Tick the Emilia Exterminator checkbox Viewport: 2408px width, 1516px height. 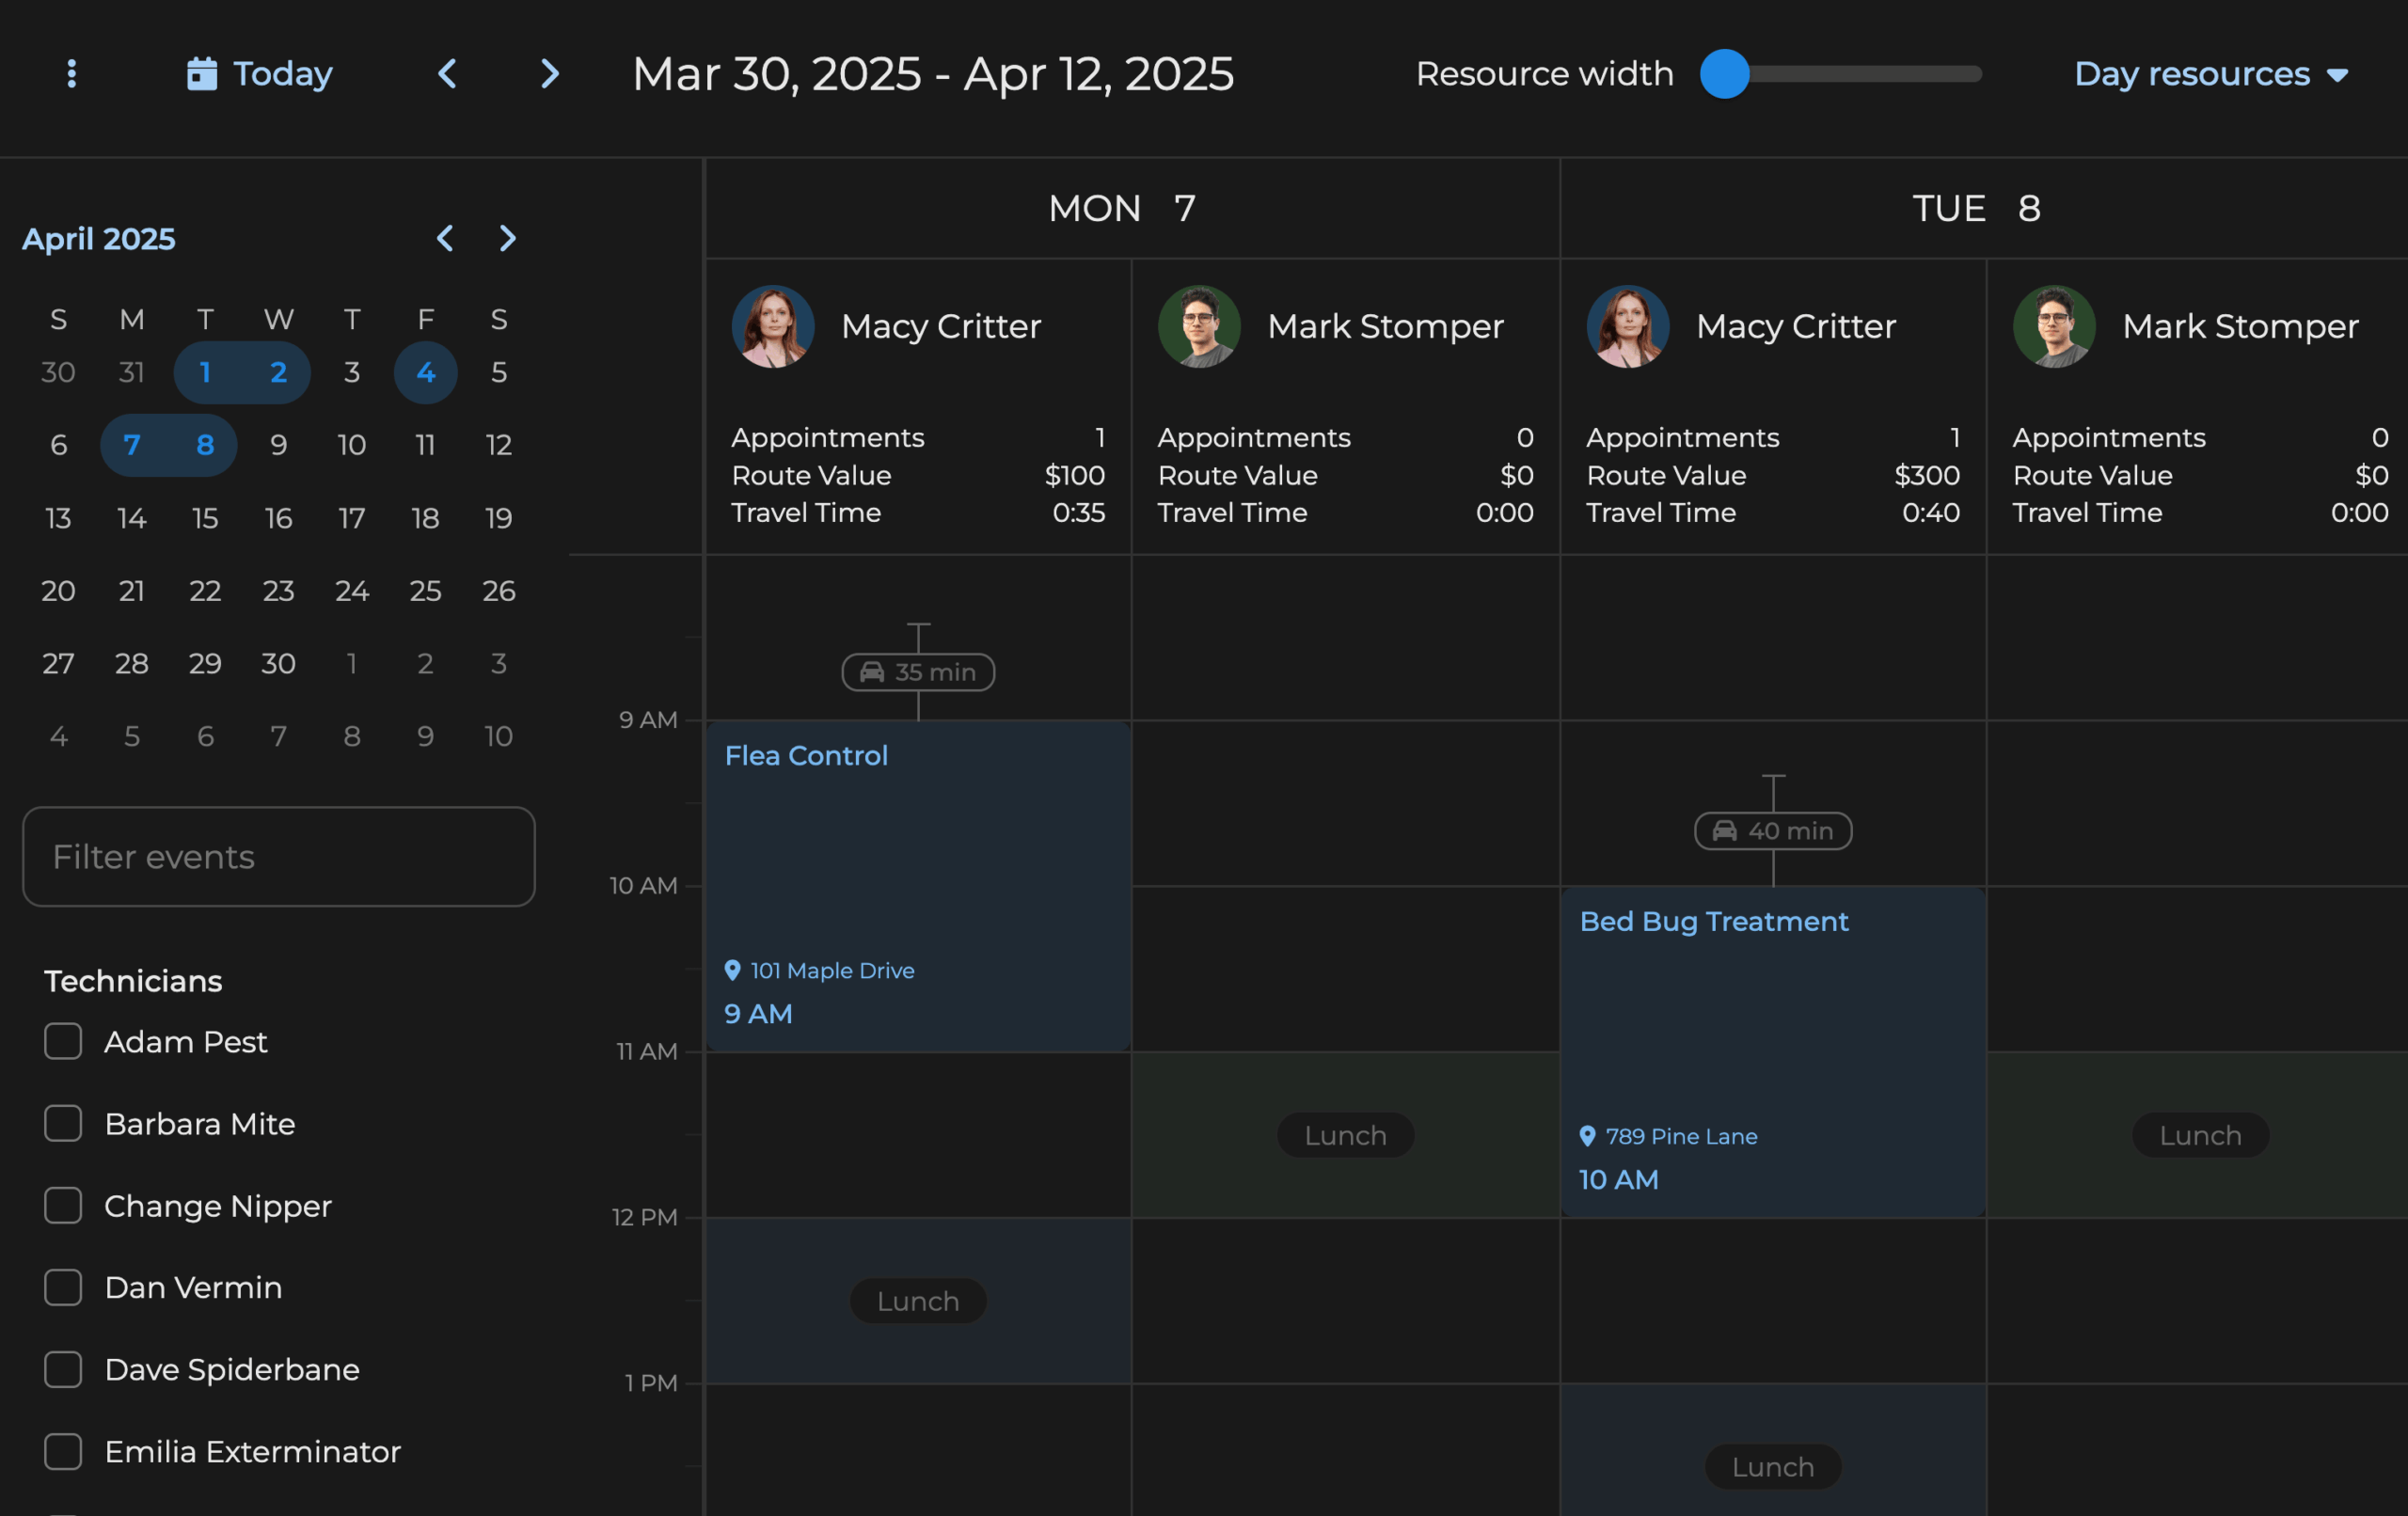click(x=63, y=1451)
